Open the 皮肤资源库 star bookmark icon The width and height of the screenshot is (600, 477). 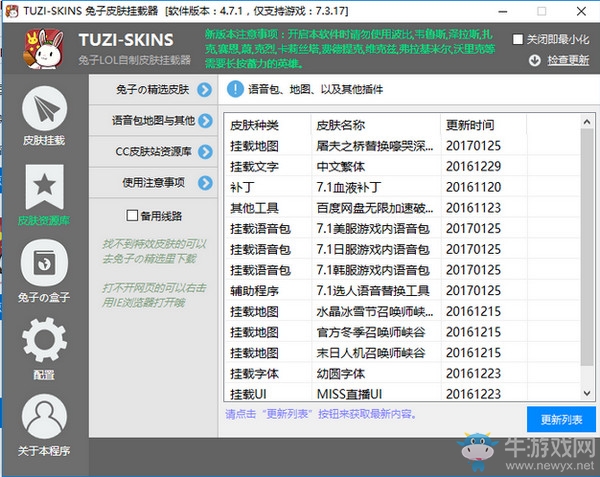[x=44, y=187]
